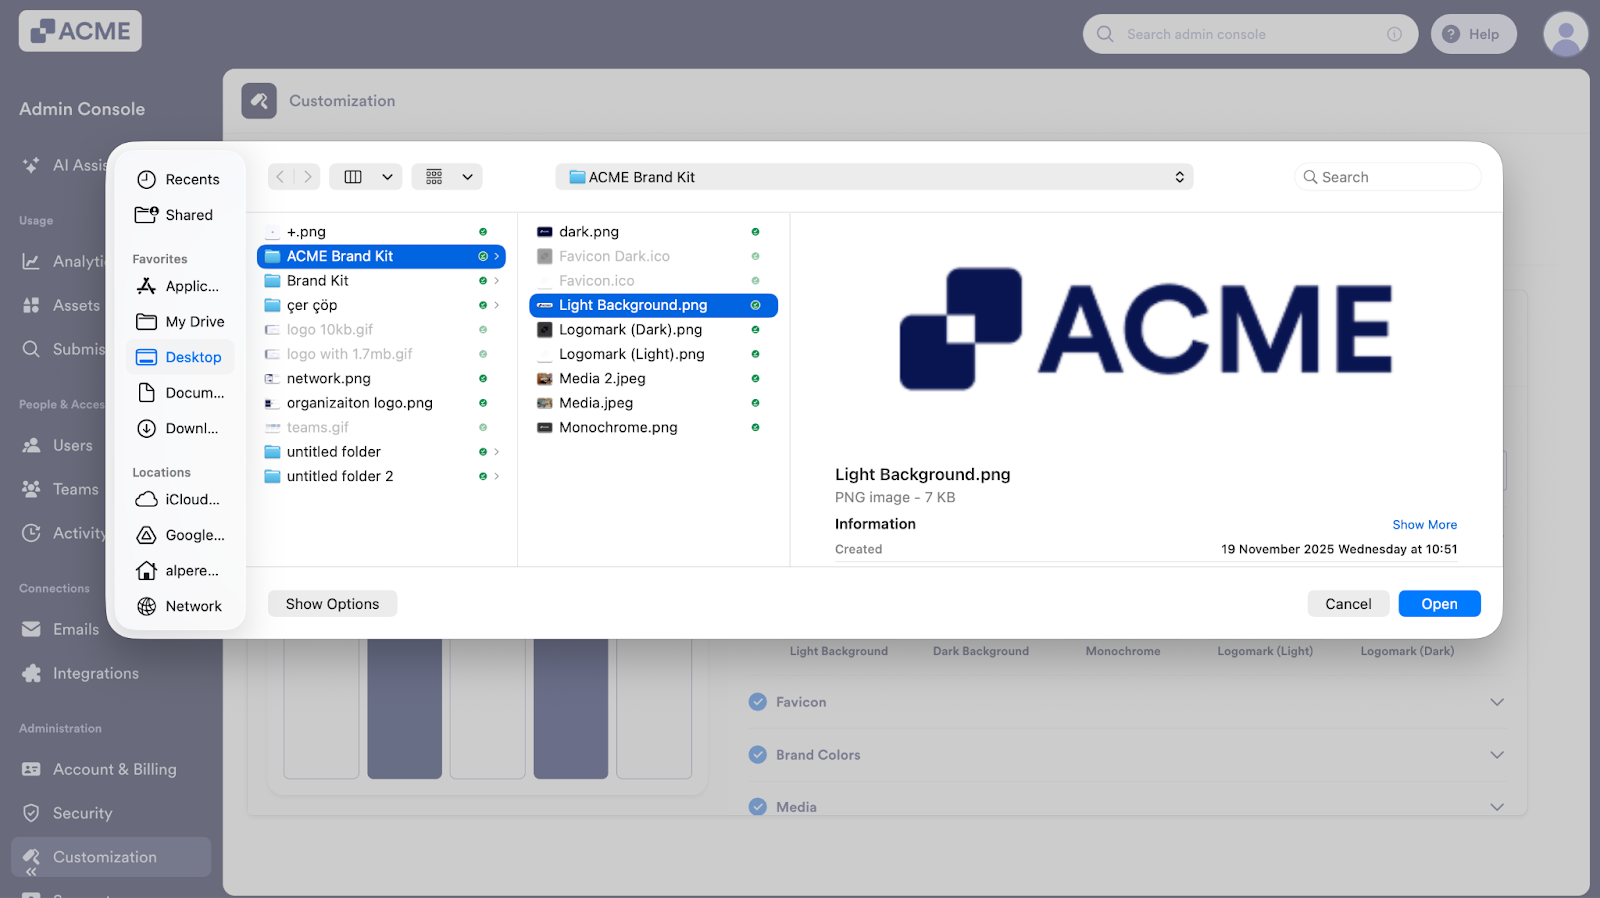Select Light Background.png file
Screen dimensions: 1600x898
653,305
